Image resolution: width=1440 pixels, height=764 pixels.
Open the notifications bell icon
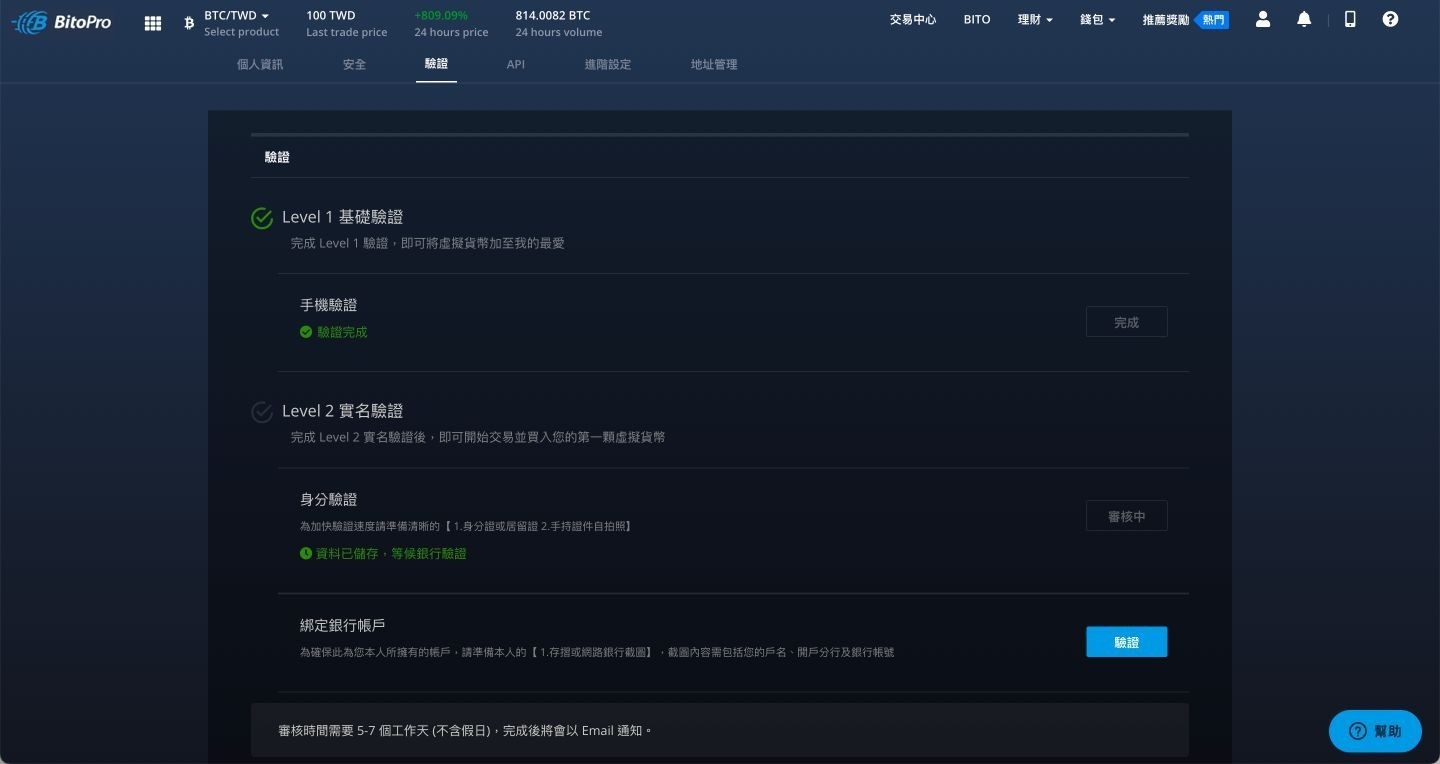pyautogui.click(x=1304, y=19)
